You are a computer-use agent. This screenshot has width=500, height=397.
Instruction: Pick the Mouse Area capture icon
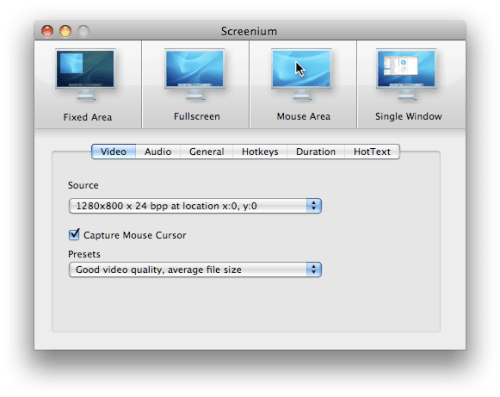click(302, 74)
